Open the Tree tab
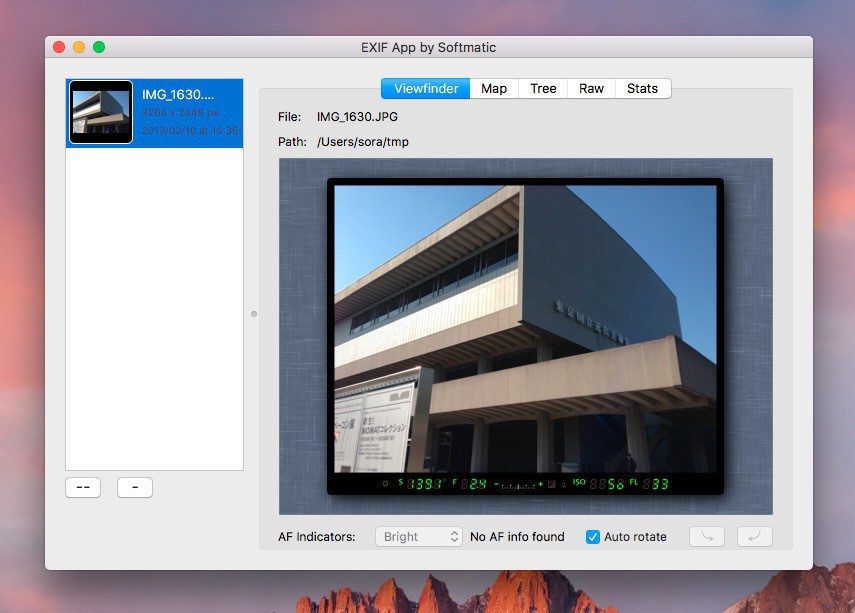855x613 pixels. [543, 89]
